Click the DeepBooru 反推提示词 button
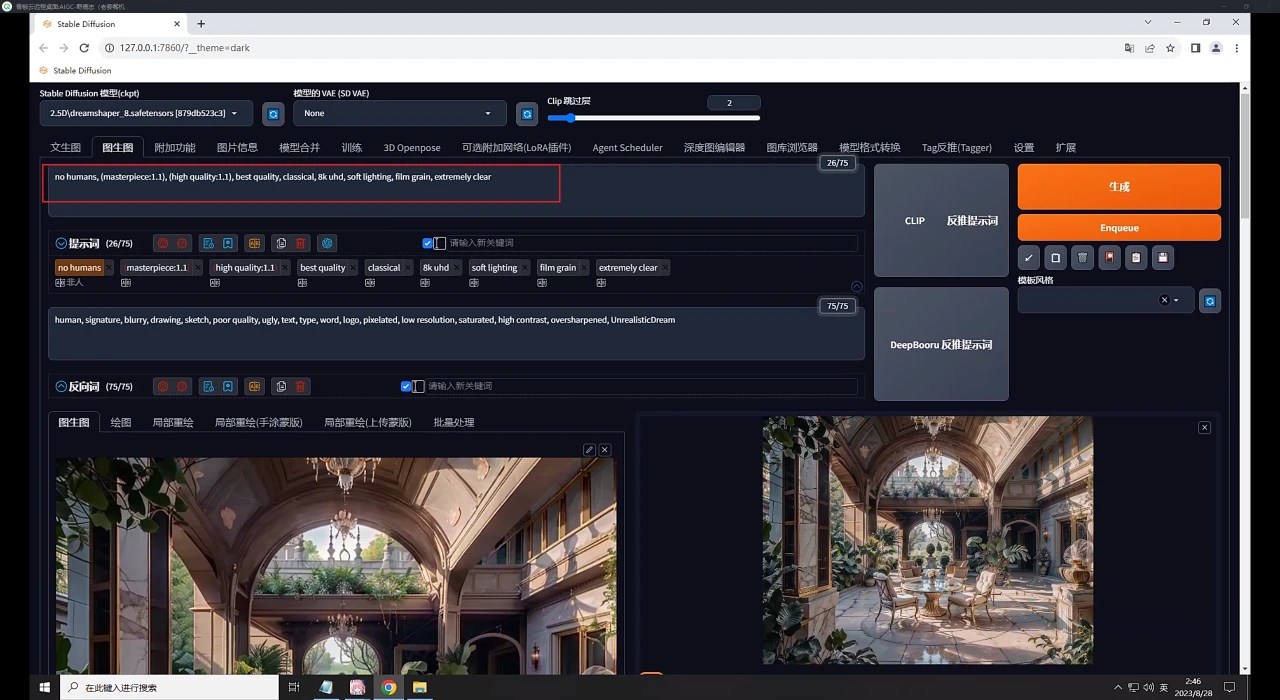This screenshot has width=1280, height=700. pos(941,344)
